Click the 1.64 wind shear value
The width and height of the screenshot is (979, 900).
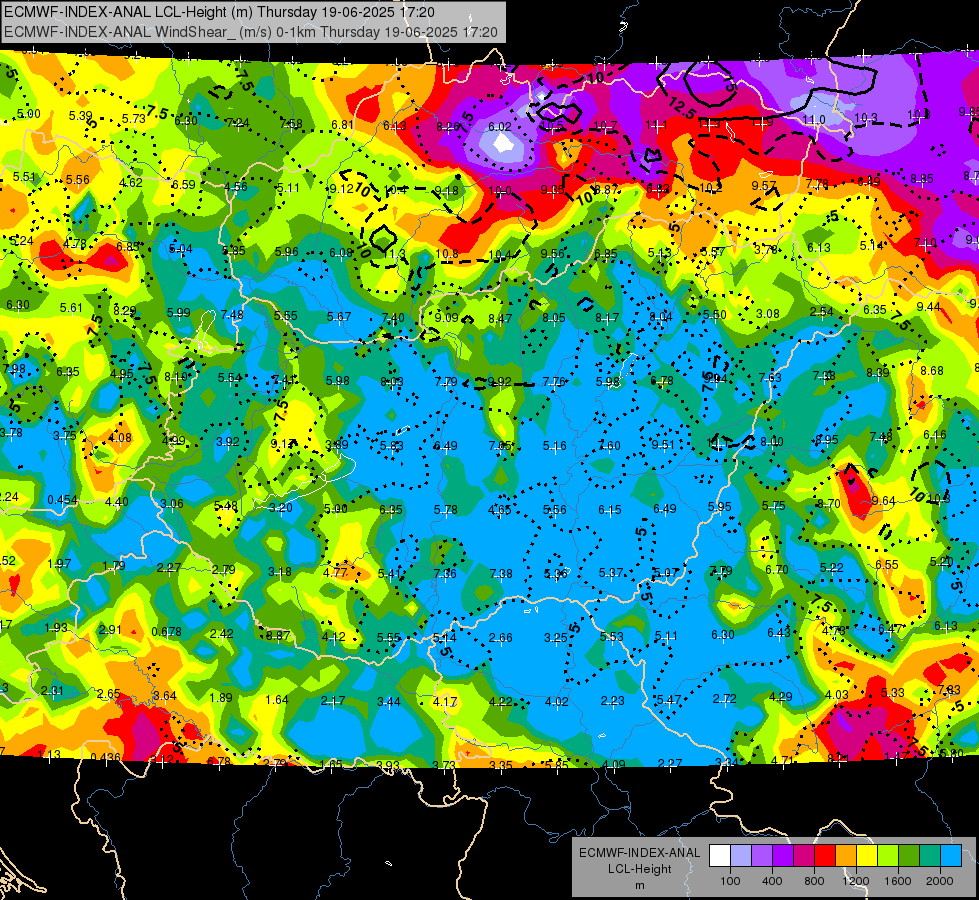277,700
